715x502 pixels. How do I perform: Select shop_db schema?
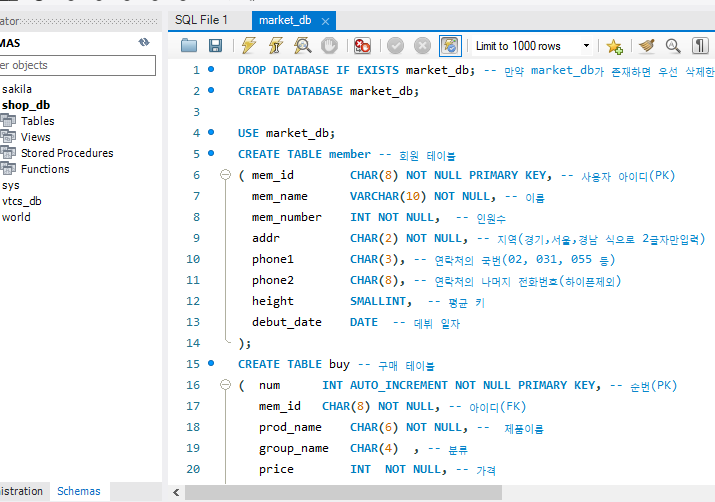coord(26,105)
